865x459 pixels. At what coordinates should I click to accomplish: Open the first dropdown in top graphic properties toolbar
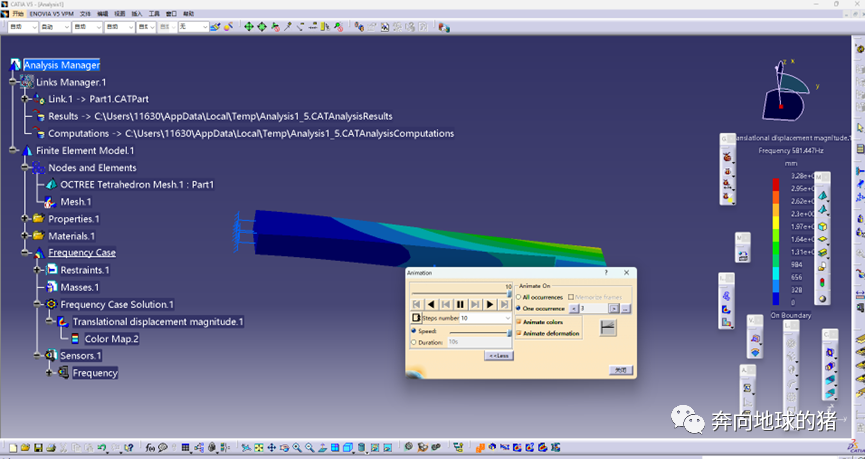click(x=23, y=26)
